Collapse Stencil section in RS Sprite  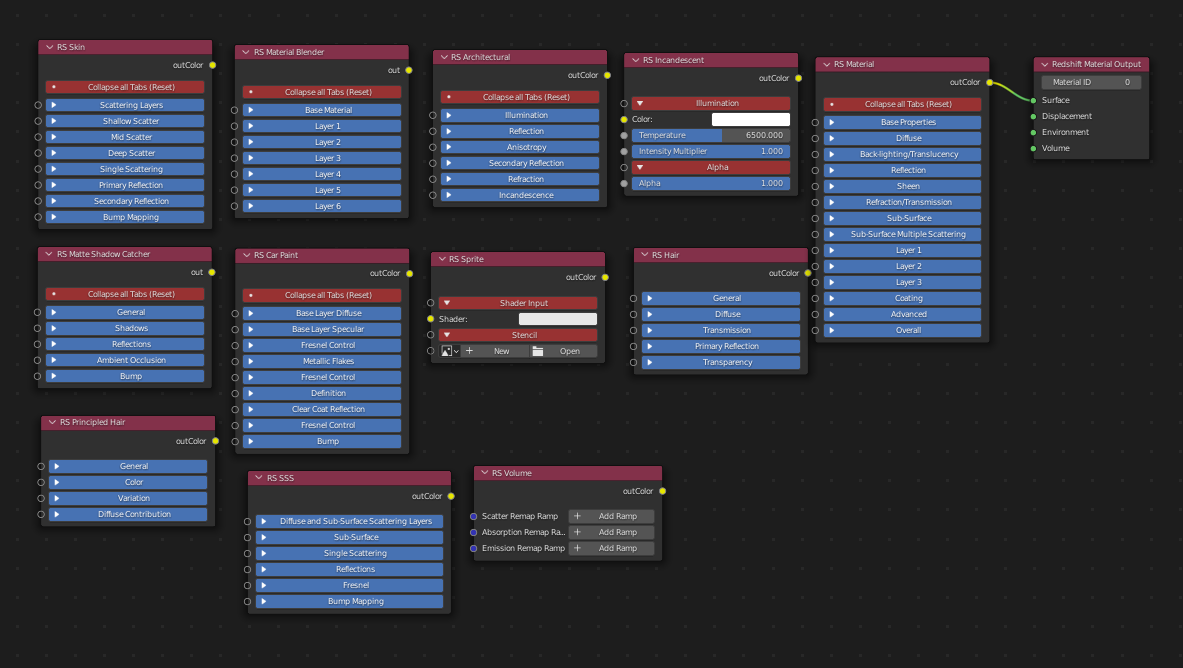pyautogui.click(x=518, y=335)
